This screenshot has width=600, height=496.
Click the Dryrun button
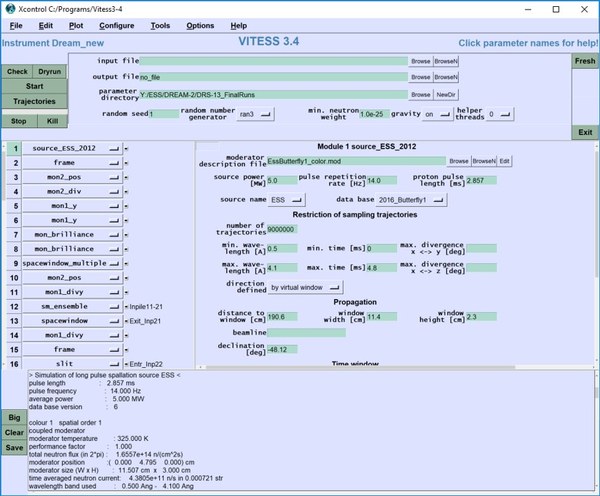(x=50, y=72)
